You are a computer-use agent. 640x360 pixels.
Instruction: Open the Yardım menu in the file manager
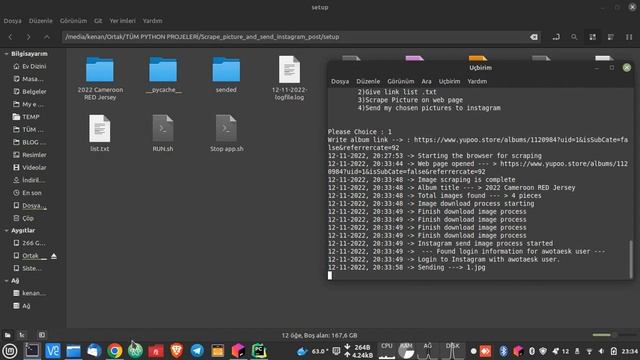[x=152, y=21]
